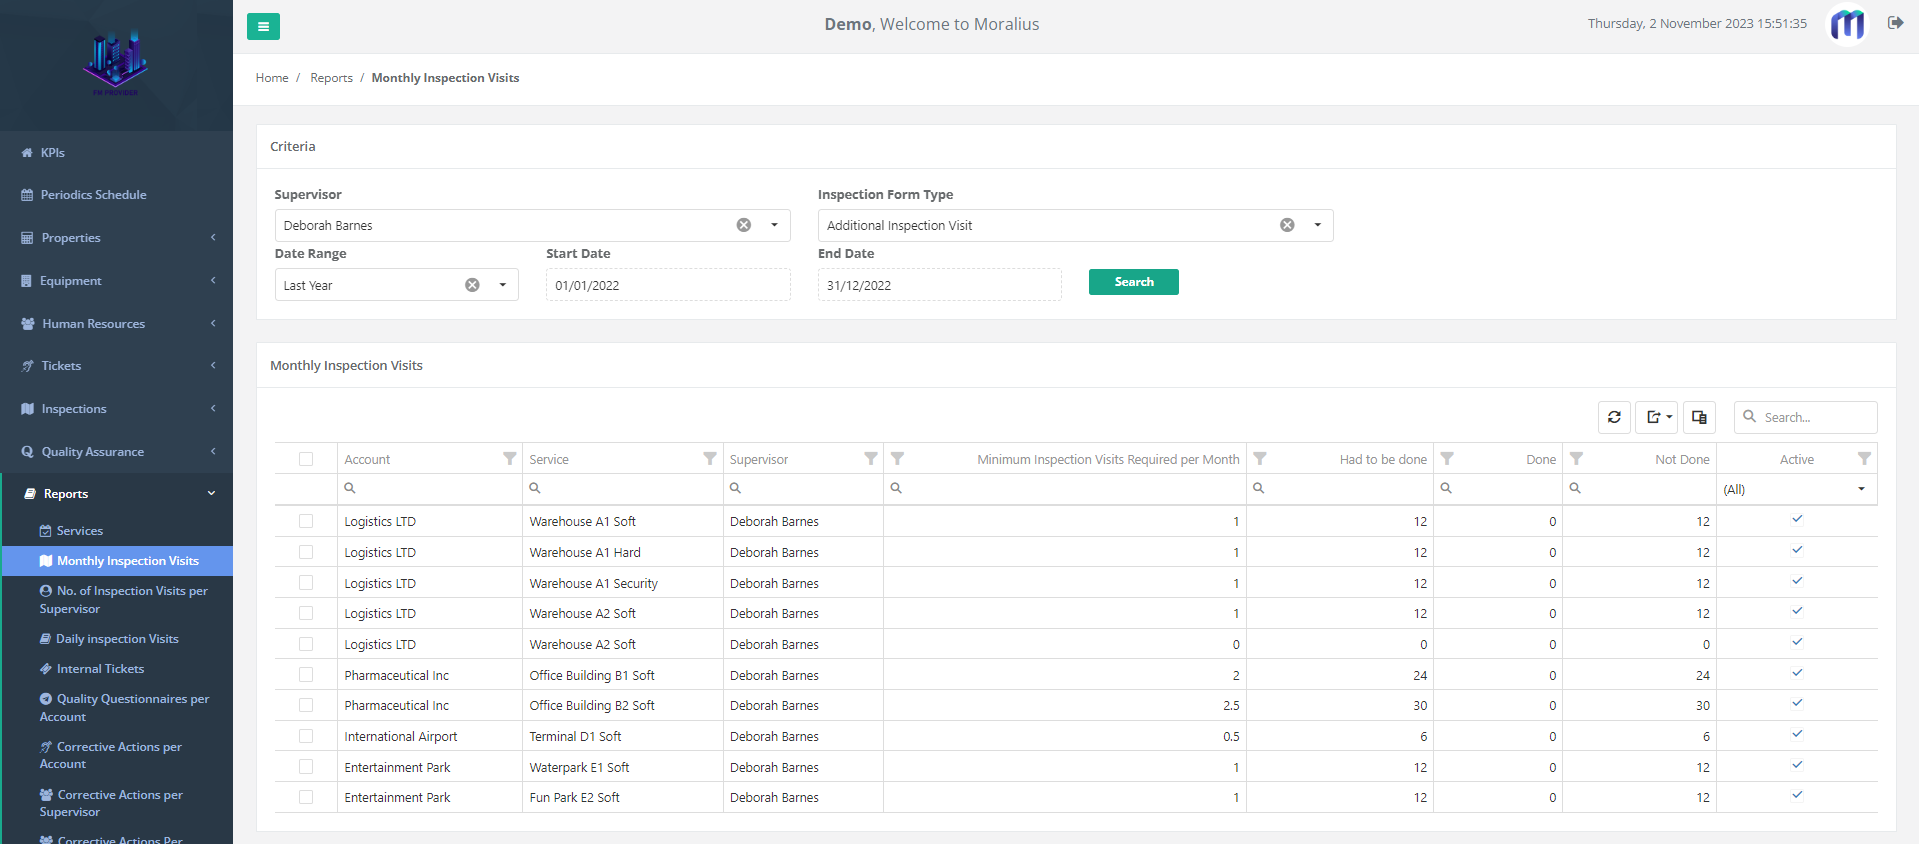Open filter icon on Active column
The height and width of the screenshot is (844, 1919).
click(1864, 459)
